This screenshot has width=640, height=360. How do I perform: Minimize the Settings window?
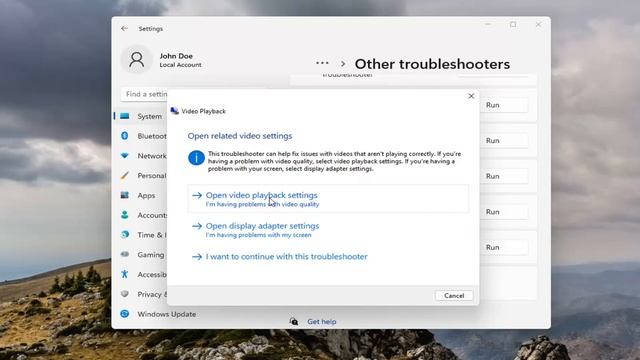tap(488, 24)
